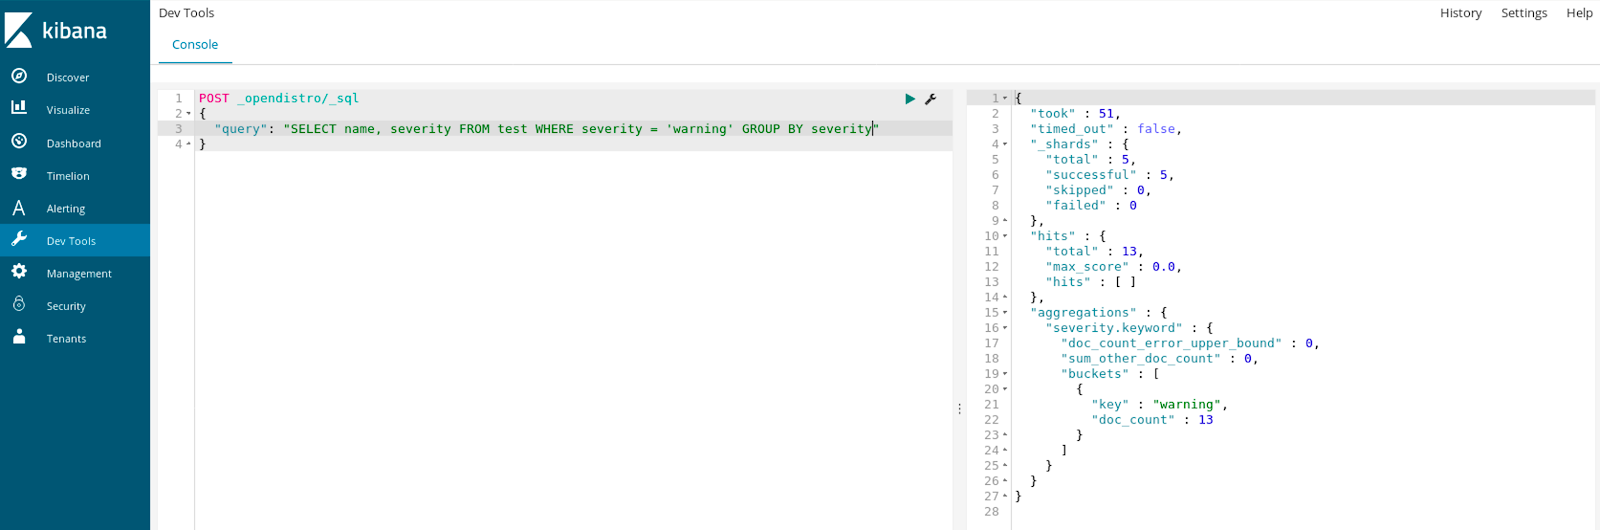Screen dimensions: 1600x530
Task: Click "total" : 13 under hits
Action: click(1094, 252)
